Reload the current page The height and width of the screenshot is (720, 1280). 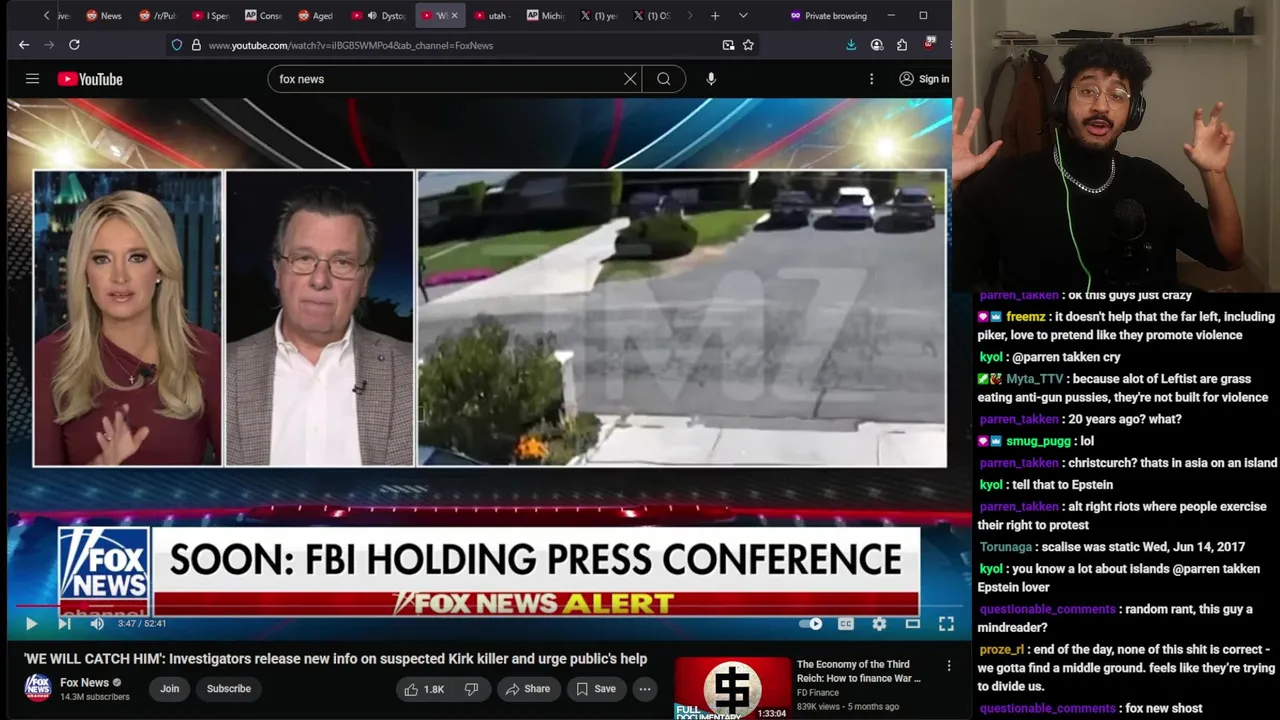click(74, 45)
